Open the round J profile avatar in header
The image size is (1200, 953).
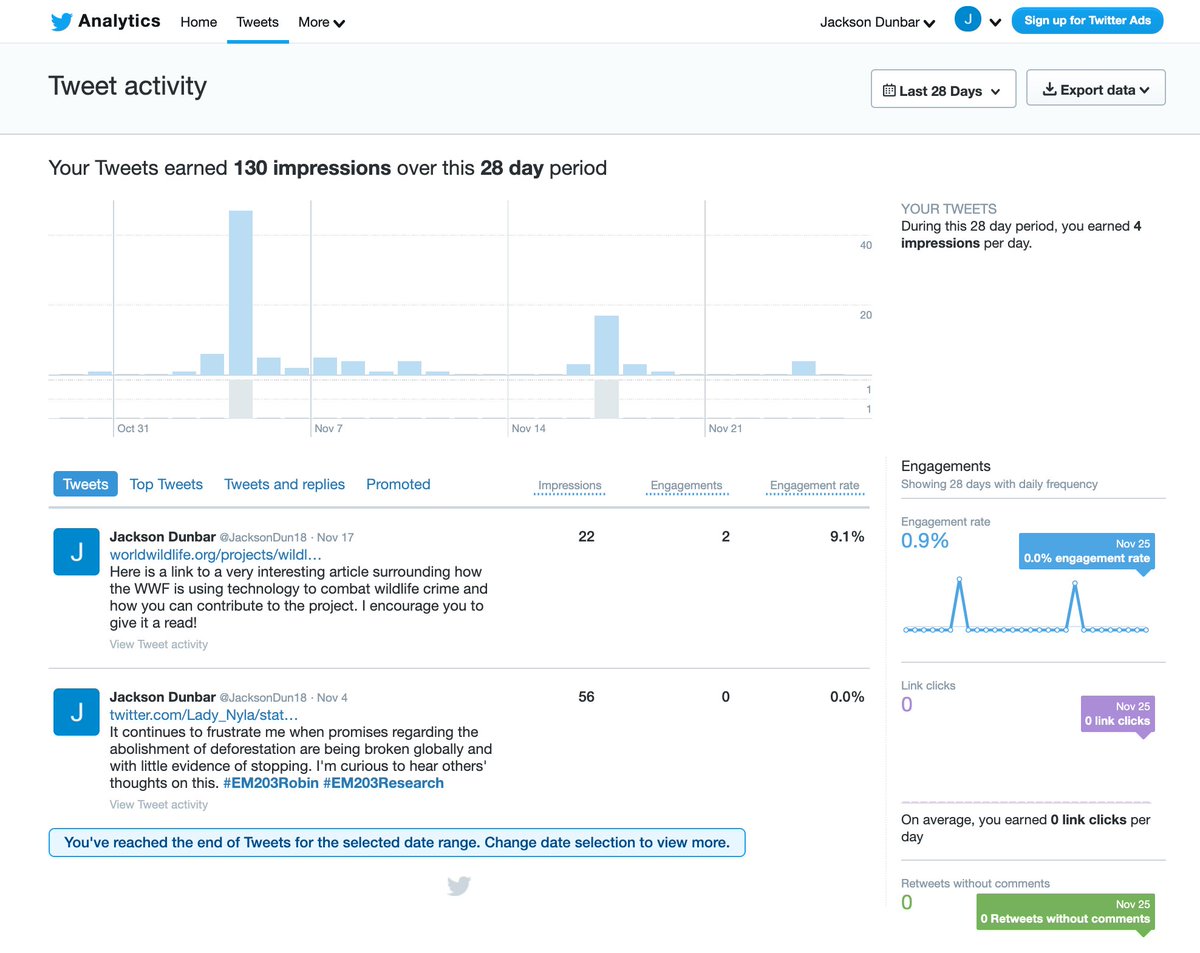[x=967, y=19]
